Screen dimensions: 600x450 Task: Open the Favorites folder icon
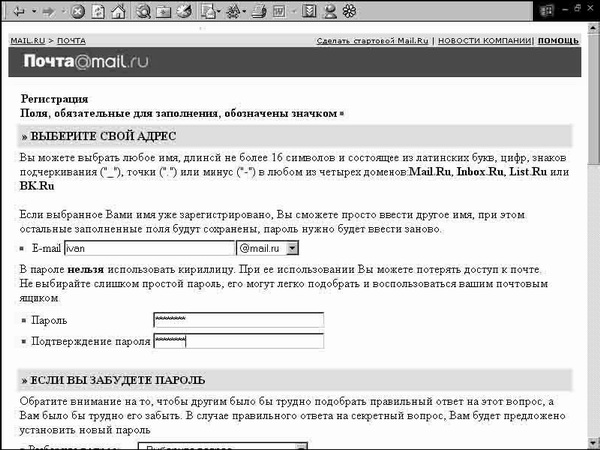click(x=163, y=12)
